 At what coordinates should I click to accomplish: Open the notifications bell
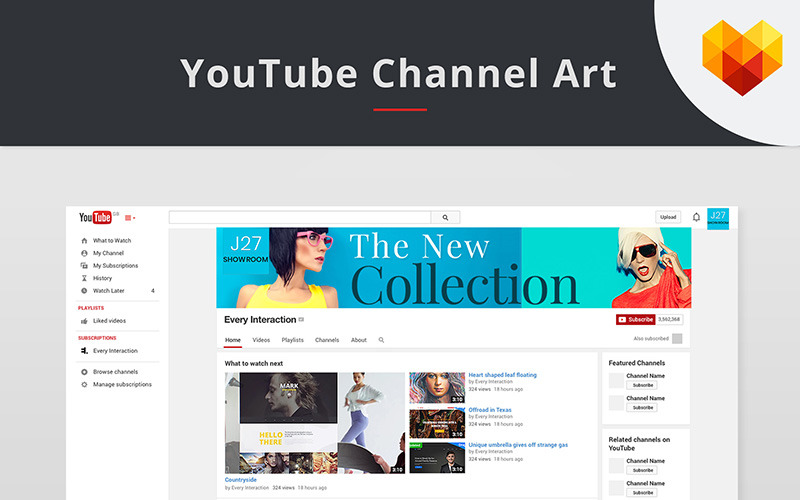click(696, 217)
